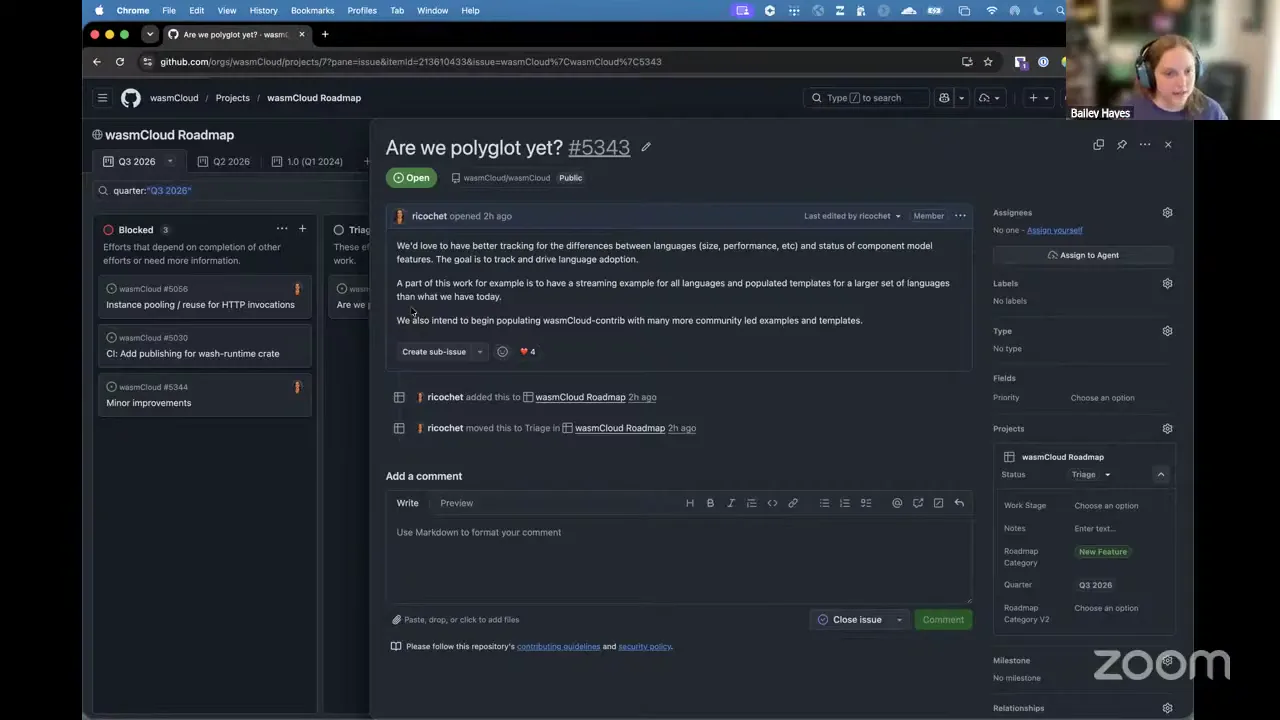Image resolution: width=1280 pixels, height=720 pixels.
Task: Add a cross-reference in the comment
Action: pyautogui.click(x=918, y=503)
